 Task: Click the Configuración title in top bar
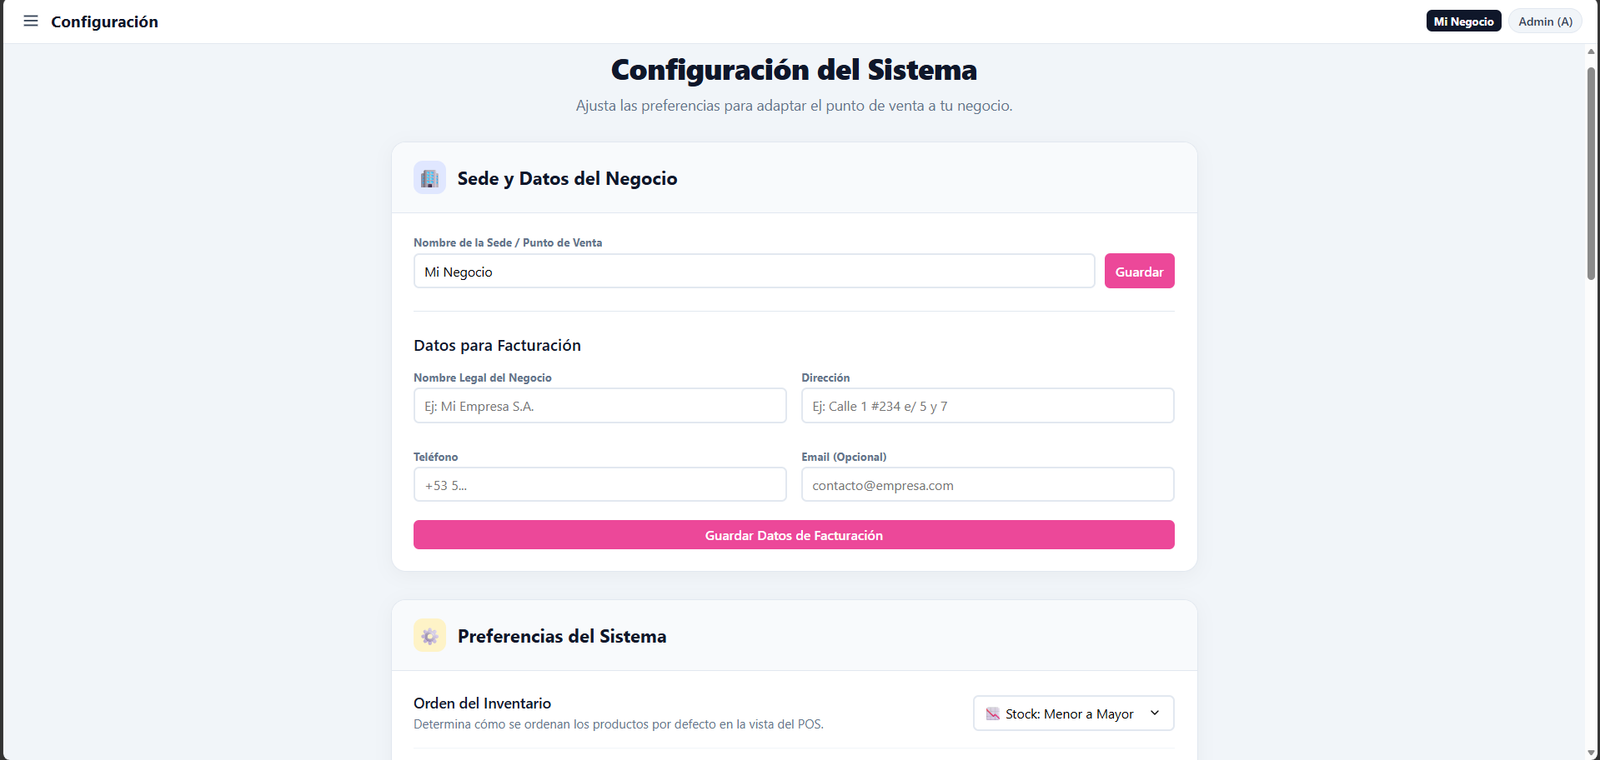[x=104, y=21]
